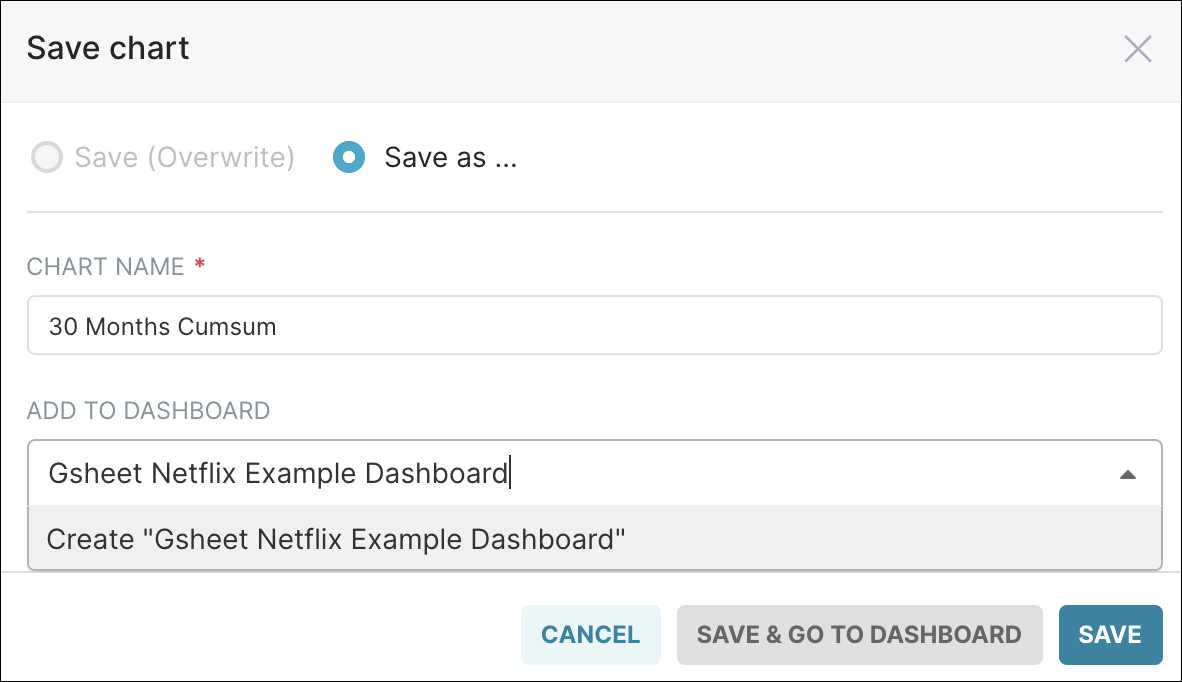Click the X icon in the corner

click(x=1138, y=48)
